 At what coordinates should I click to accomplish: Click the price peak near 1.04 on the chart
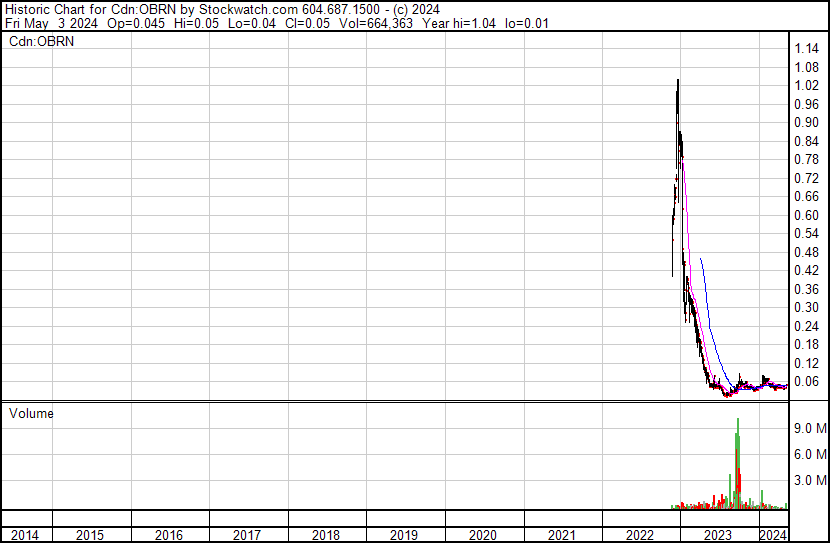click(678, 81)
